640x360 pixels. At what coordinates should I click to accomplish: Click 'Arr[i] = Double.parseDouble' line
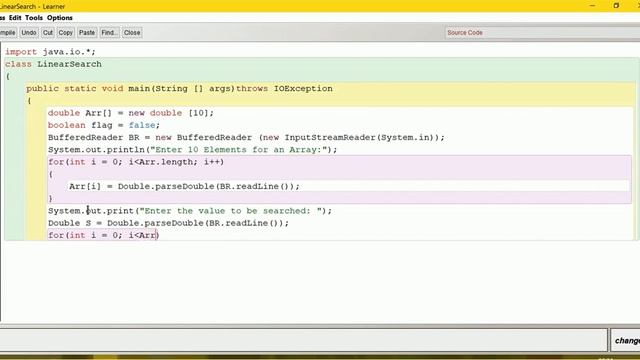pyautogui.click(x=184, y=187)
